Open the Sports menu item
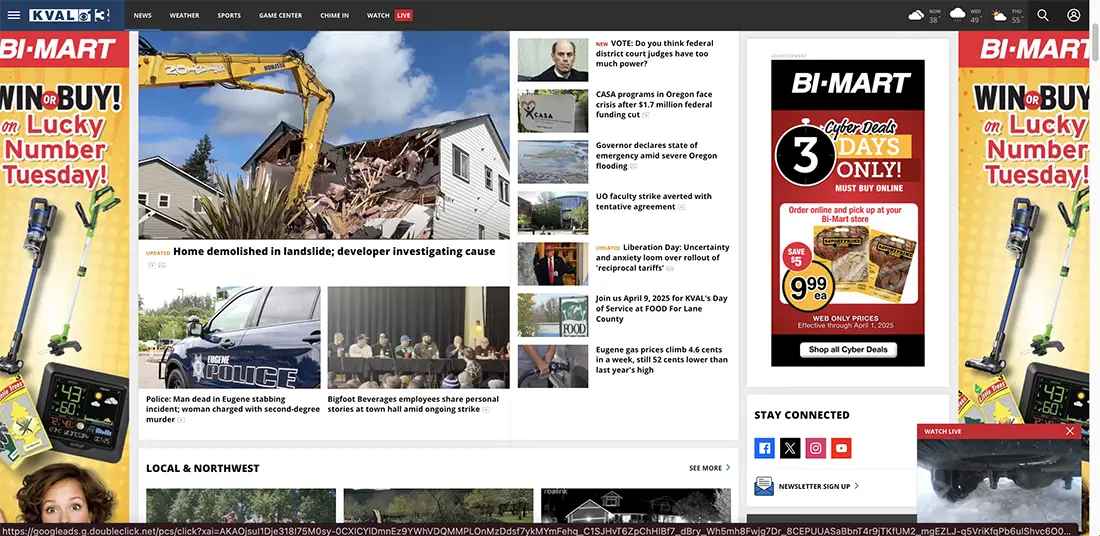 (229, 15)
